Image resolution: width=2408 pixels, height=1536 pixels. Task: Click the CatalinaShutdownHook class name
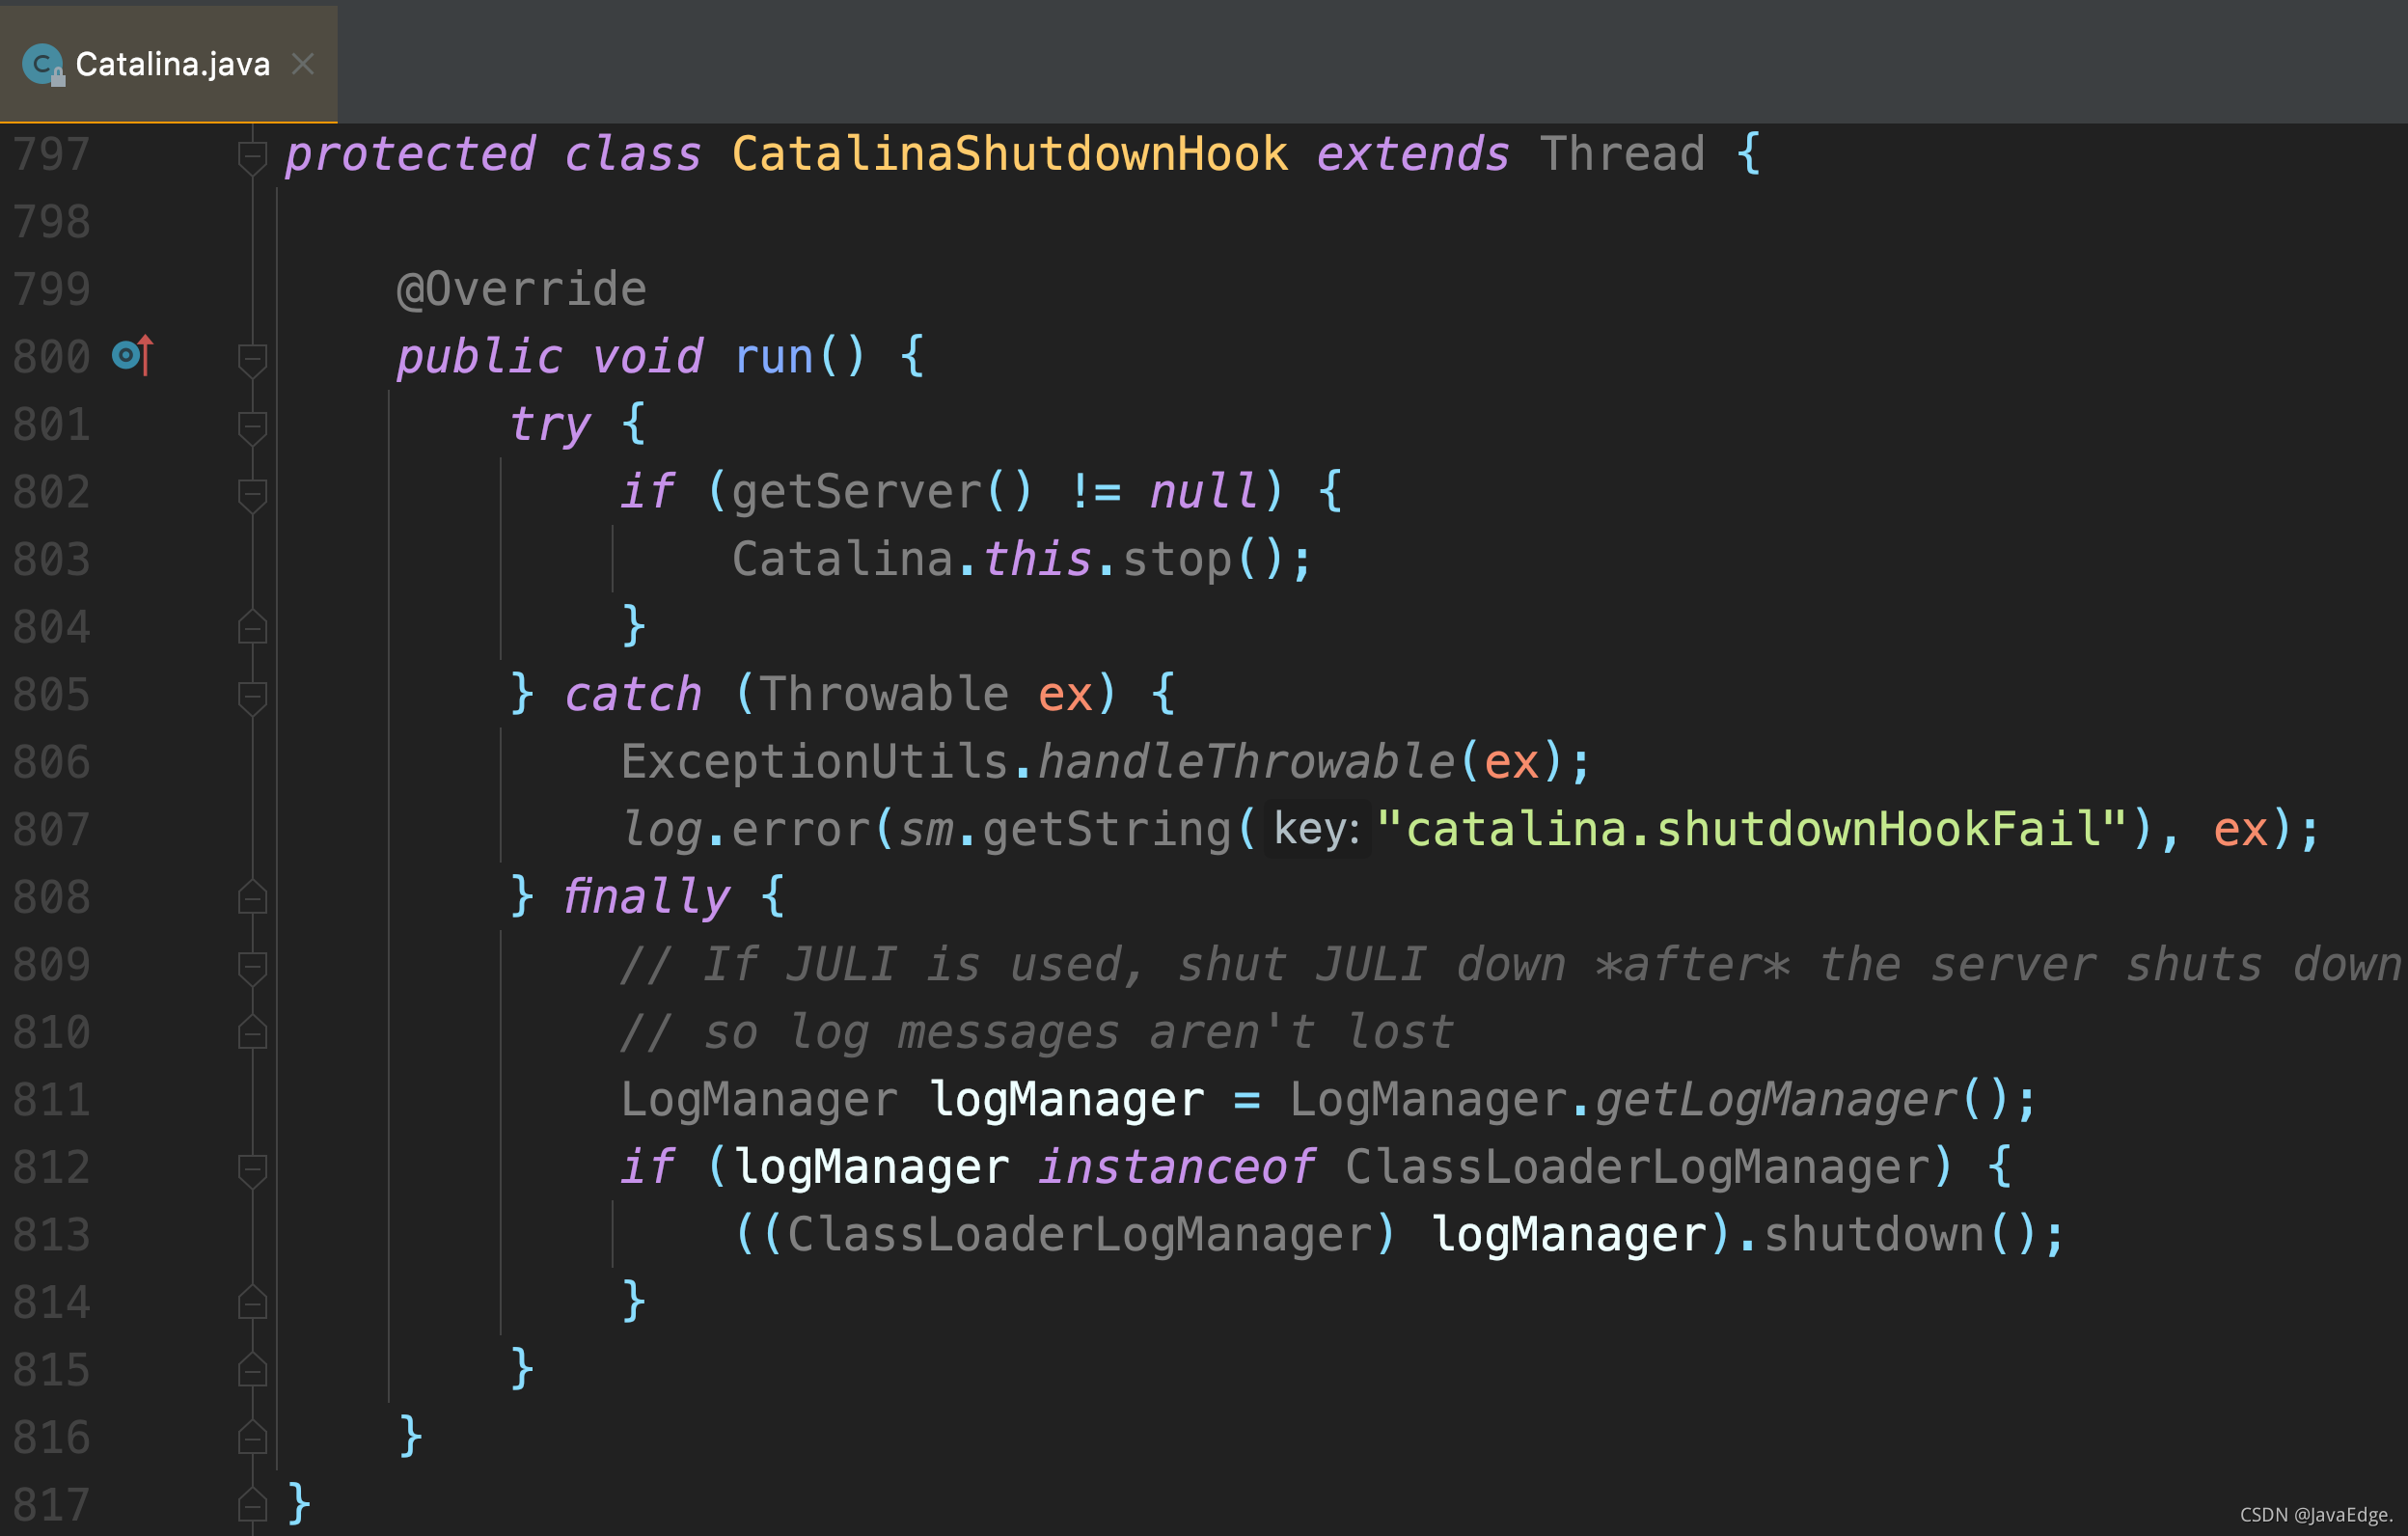tap(1010, 155)
